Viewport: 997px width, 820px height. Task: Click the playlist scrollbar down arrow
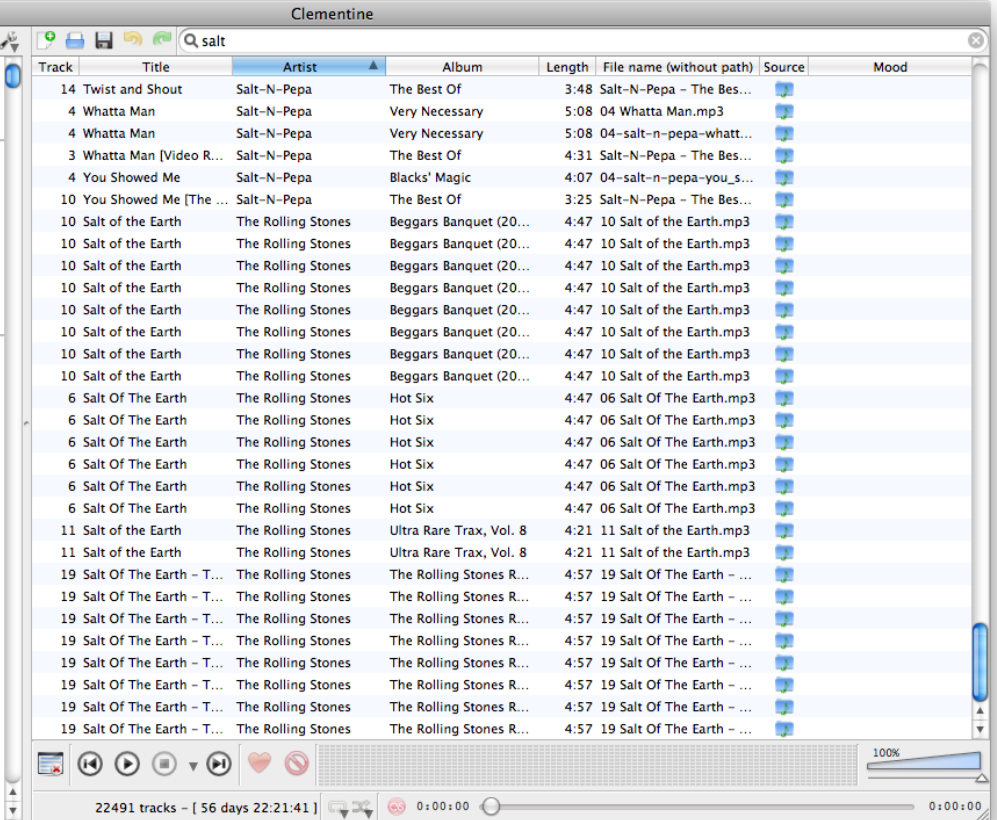(x=980, y=729)
